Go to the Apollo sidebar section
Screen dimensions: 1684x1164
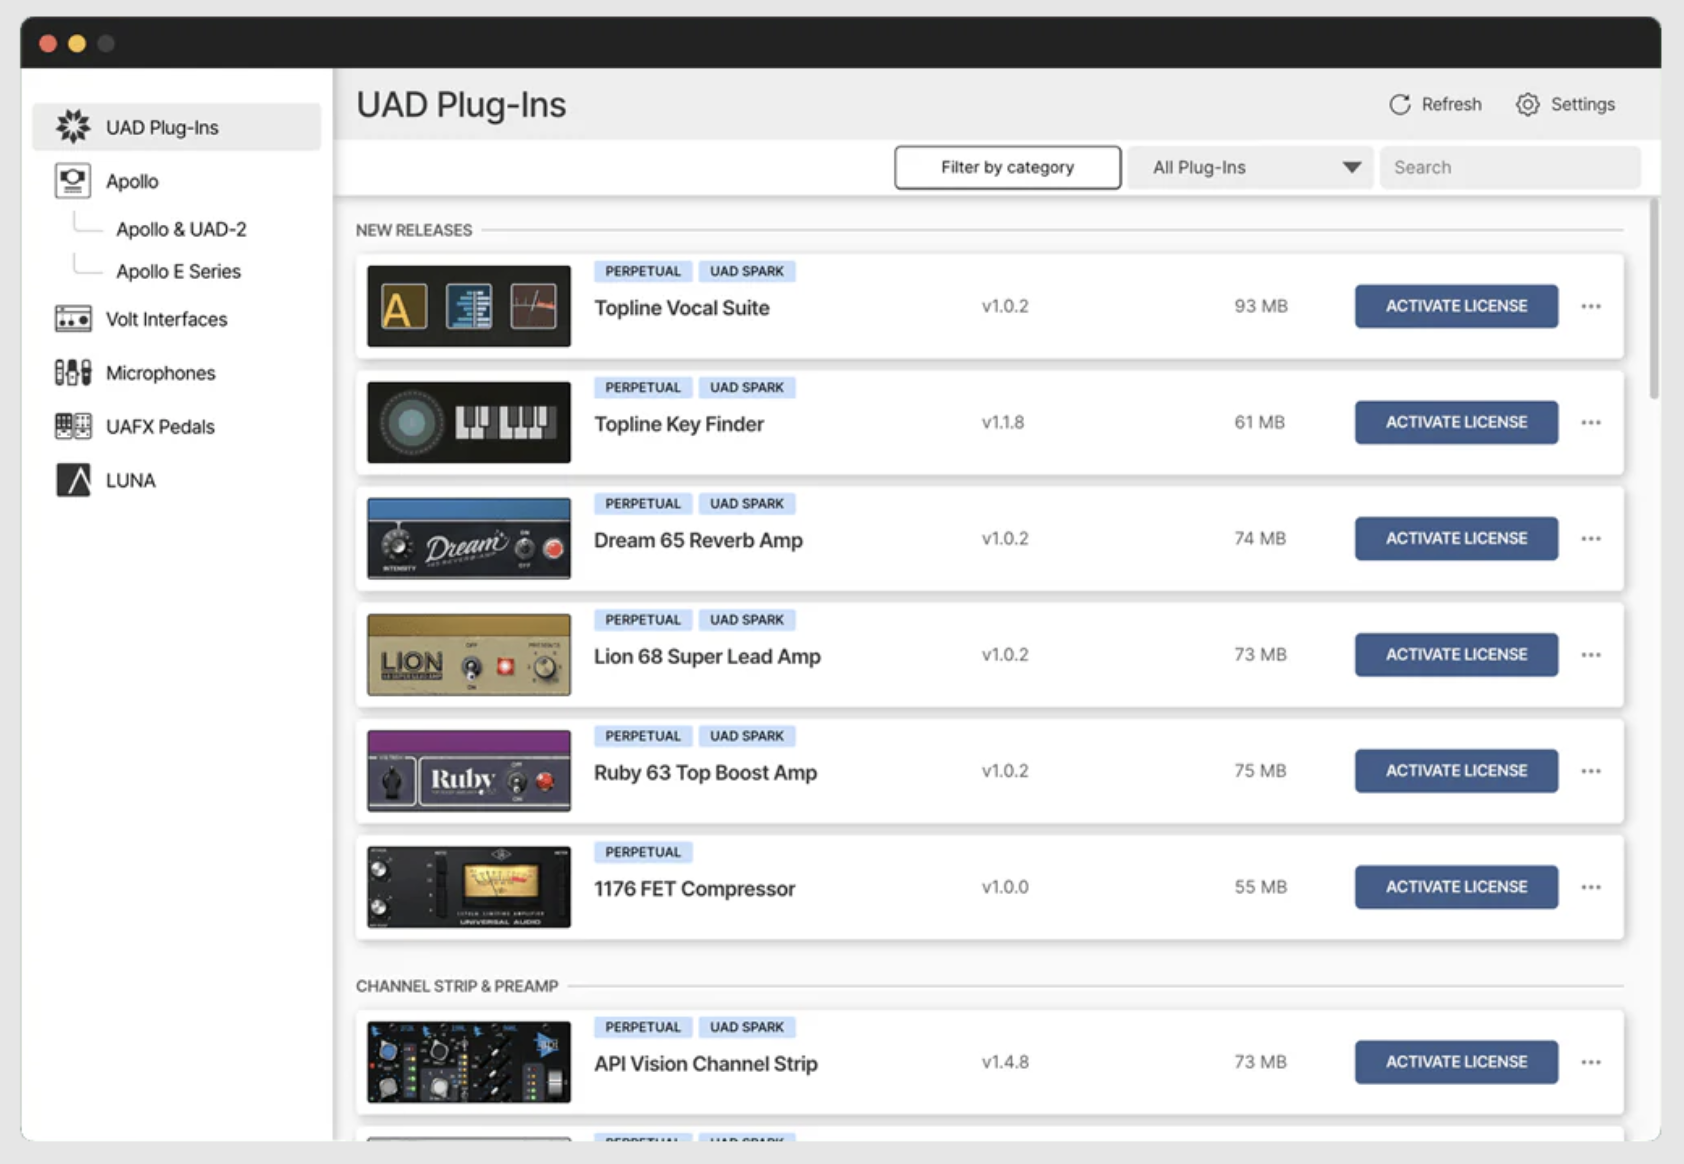click(x=132, y=181)
